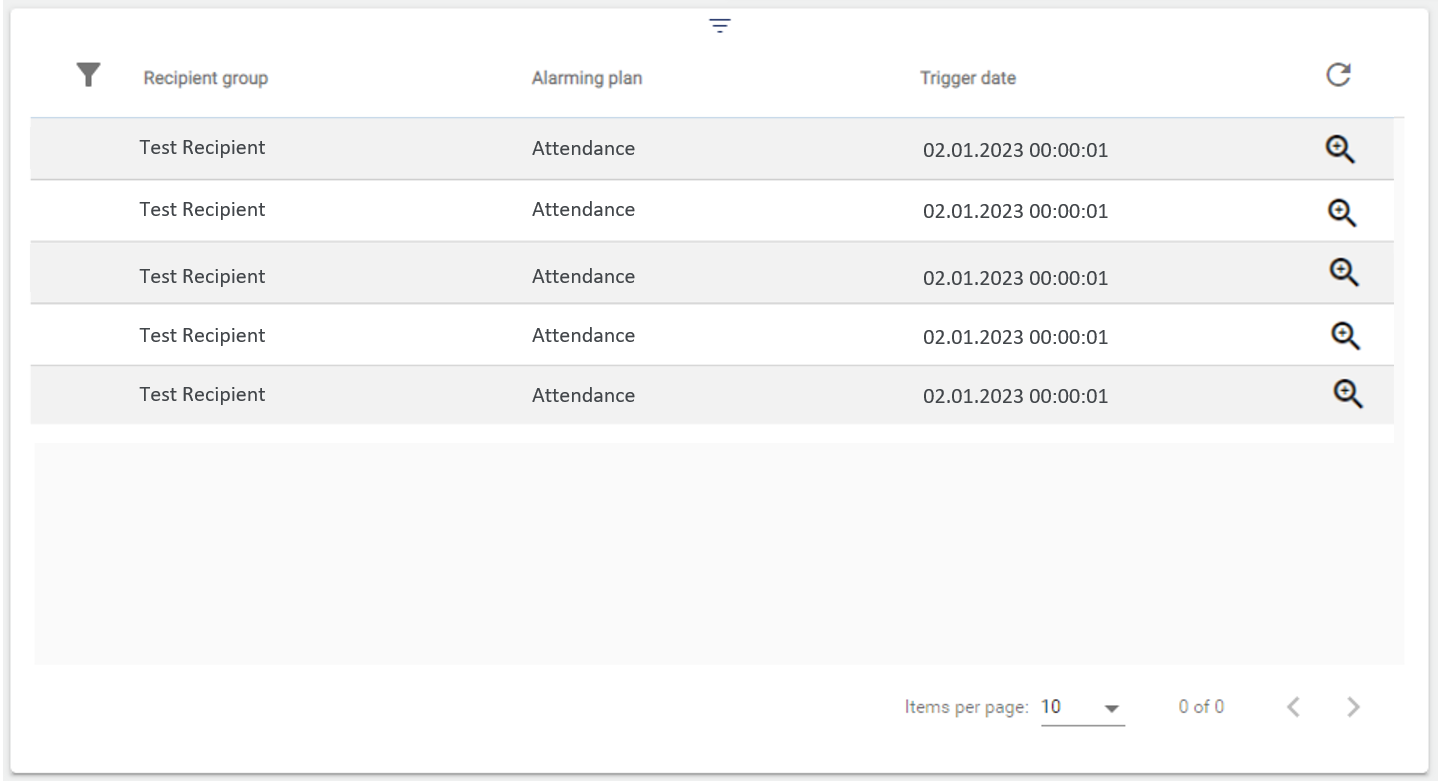Sort by the Recipient group column header

coord(205,78)
